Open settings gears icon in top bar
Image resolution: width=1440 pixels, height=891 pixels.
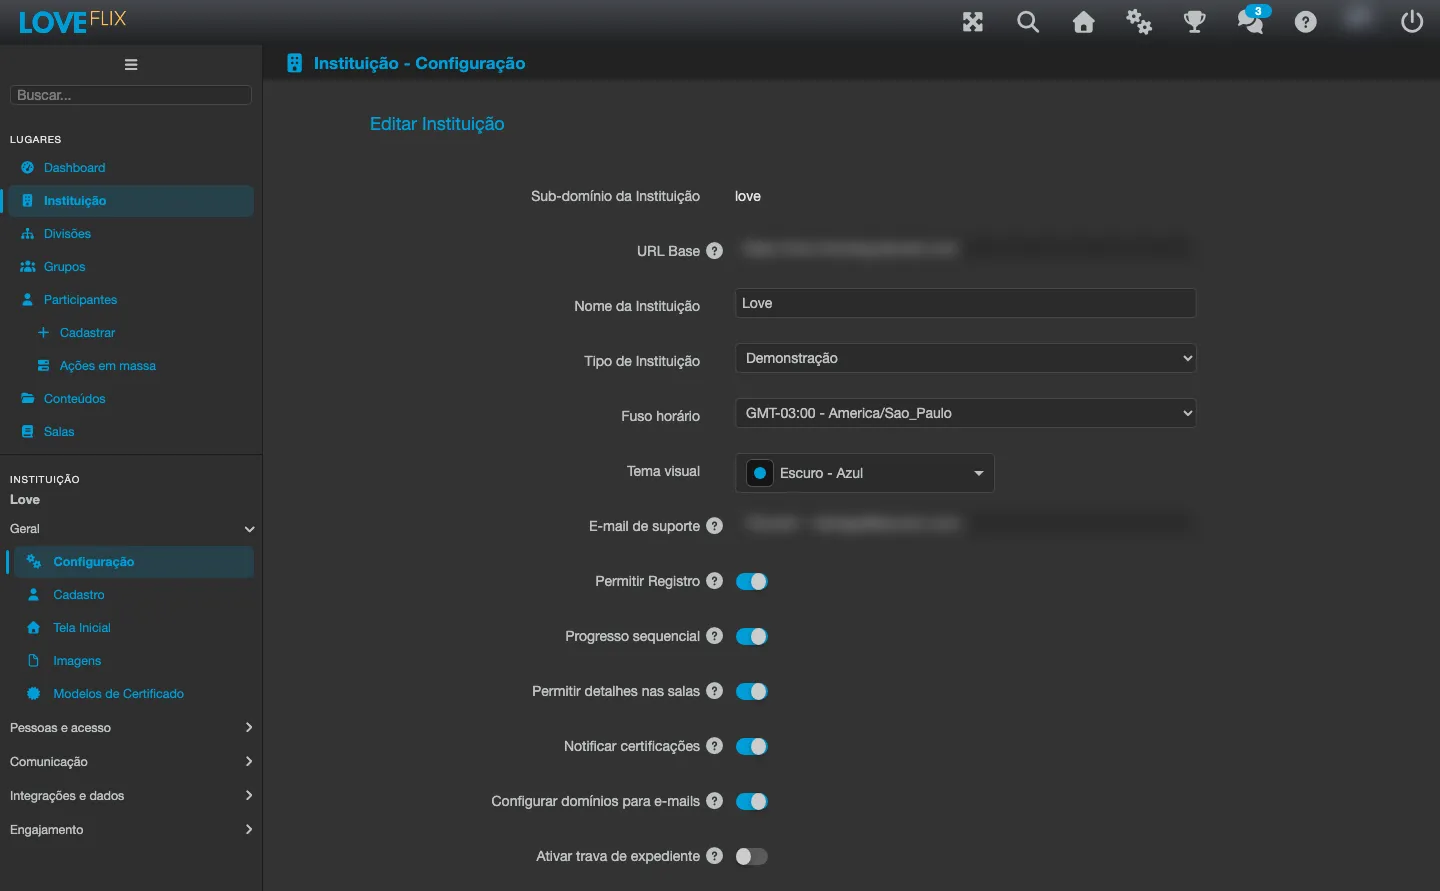(1139, 22)
